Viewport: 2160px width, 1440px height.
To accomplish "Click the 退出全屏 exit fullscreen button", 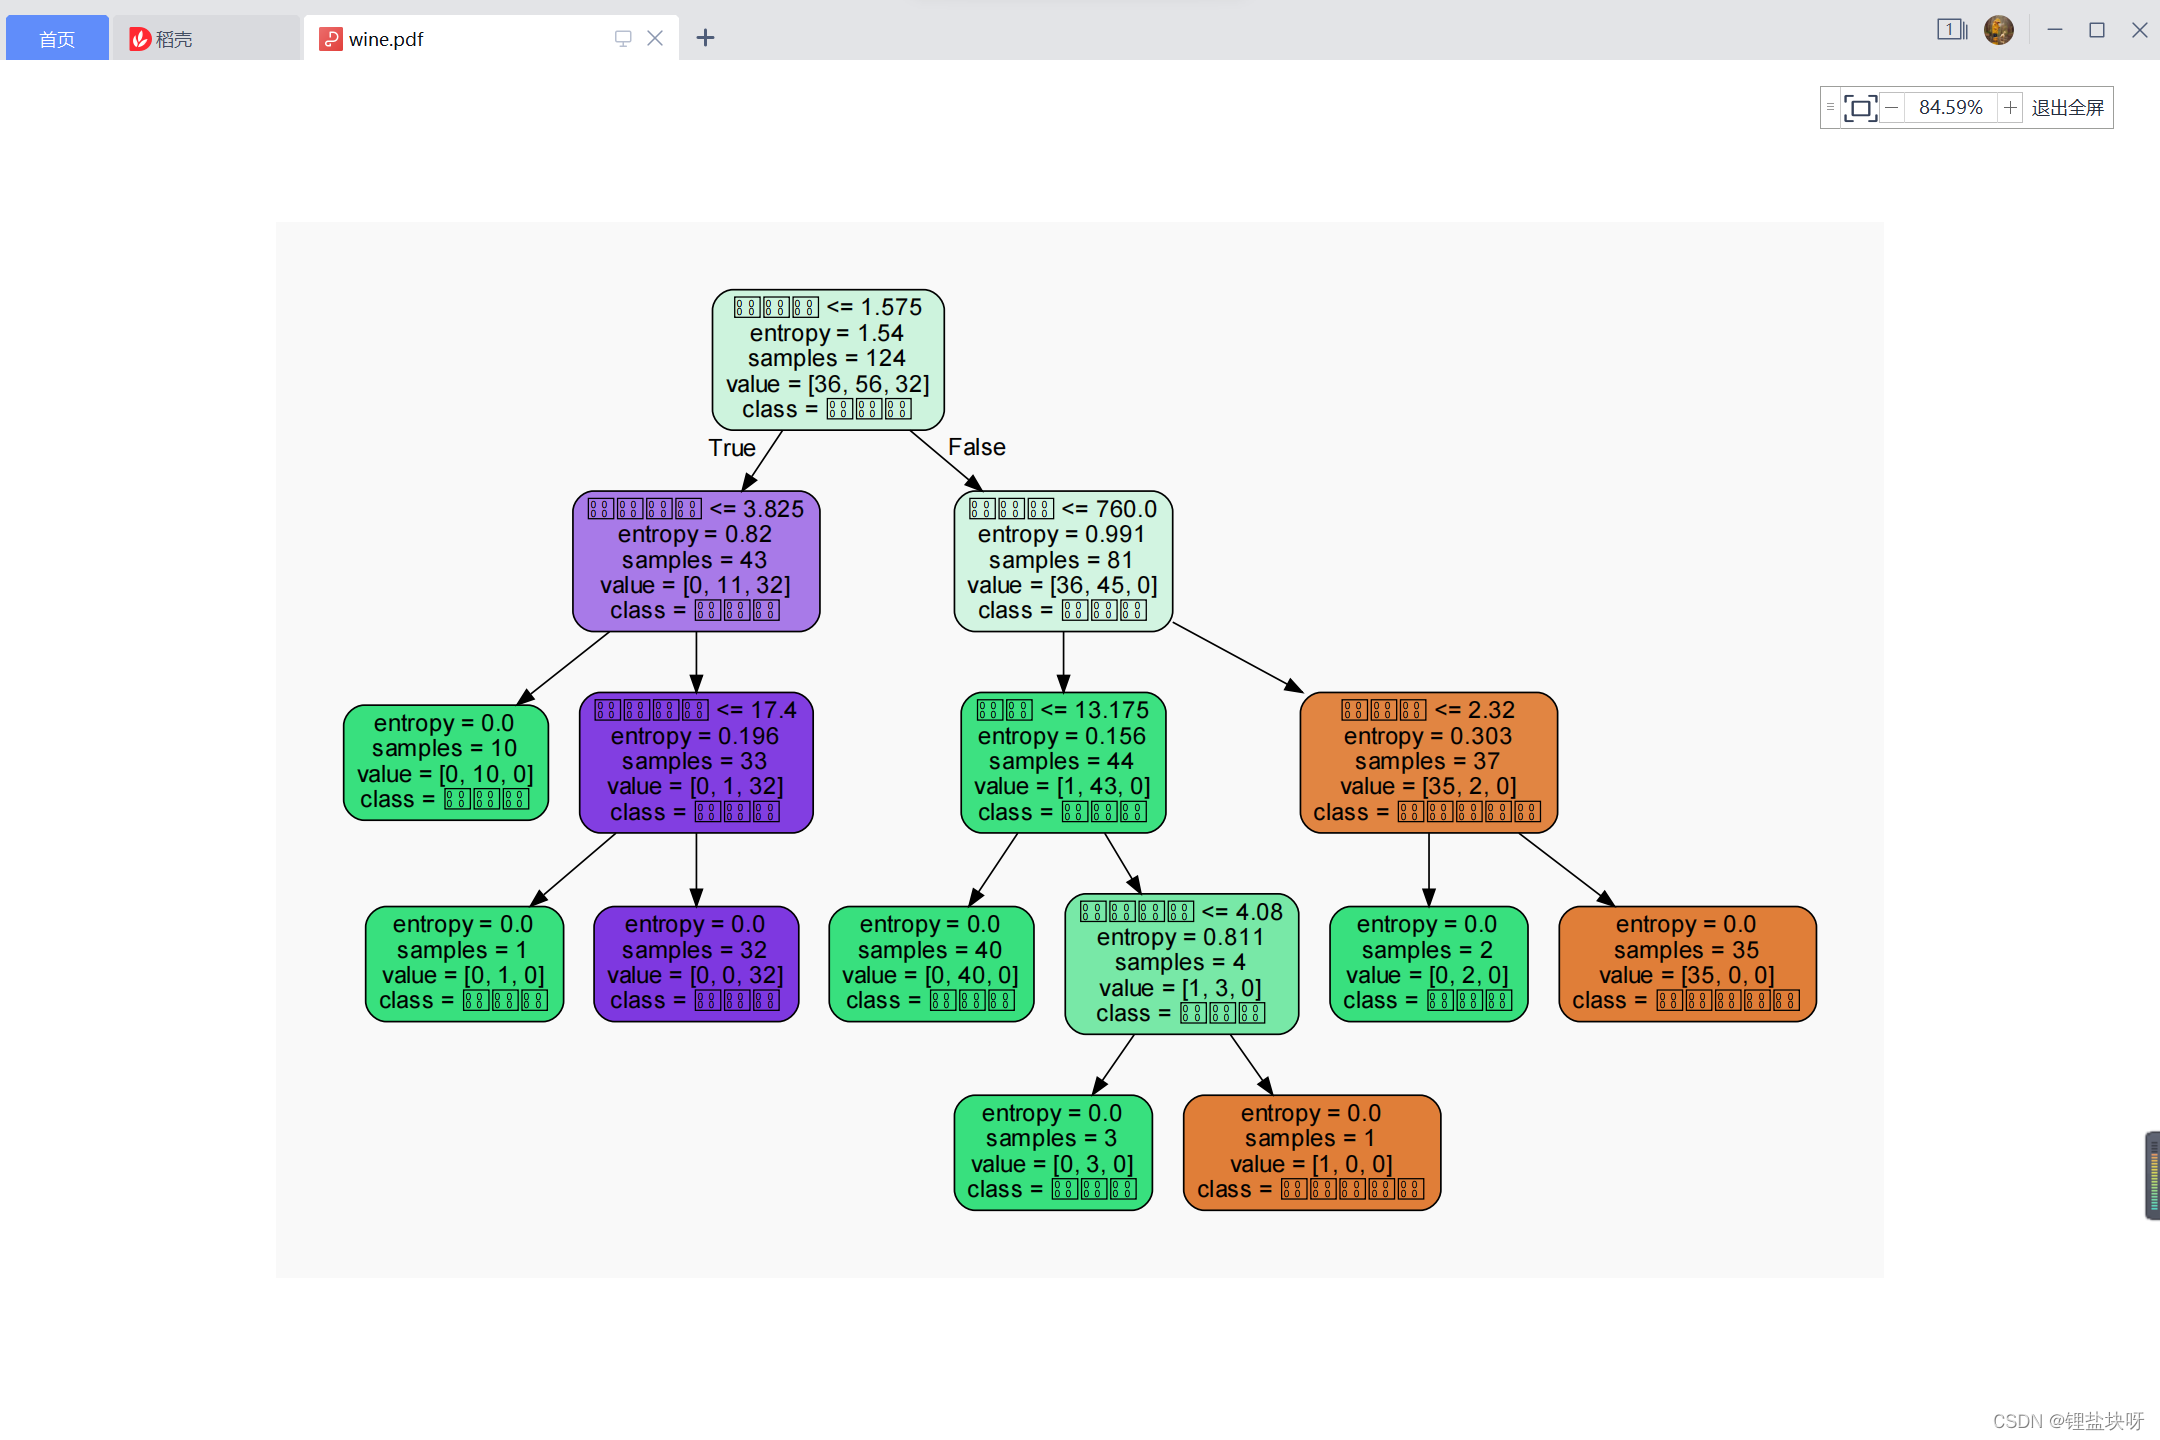I will [x=2068, y=107].
